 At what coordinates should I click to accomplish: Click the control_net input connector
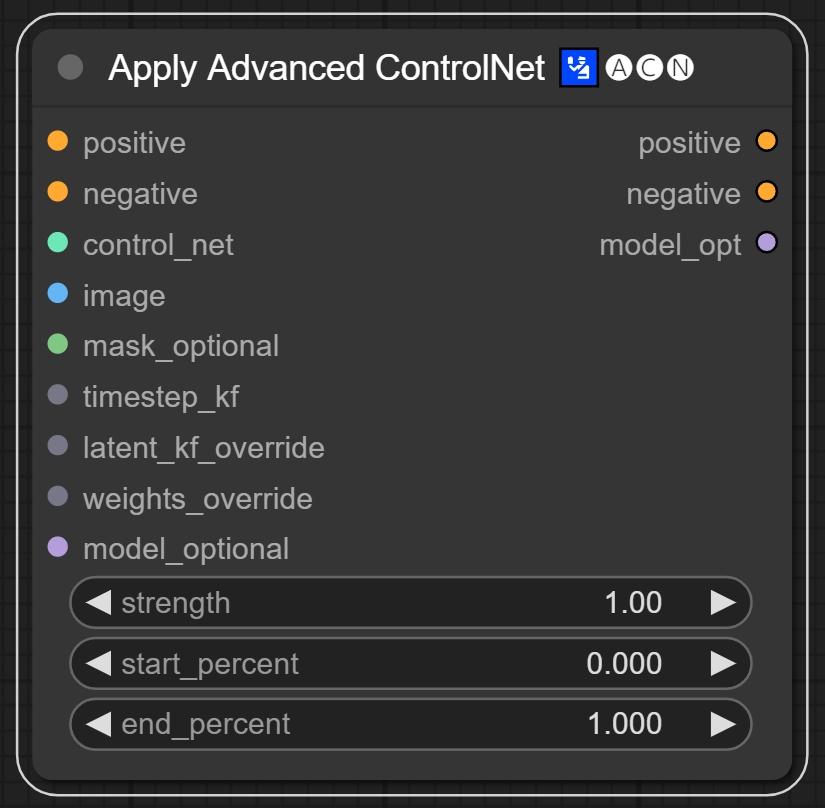58,243
